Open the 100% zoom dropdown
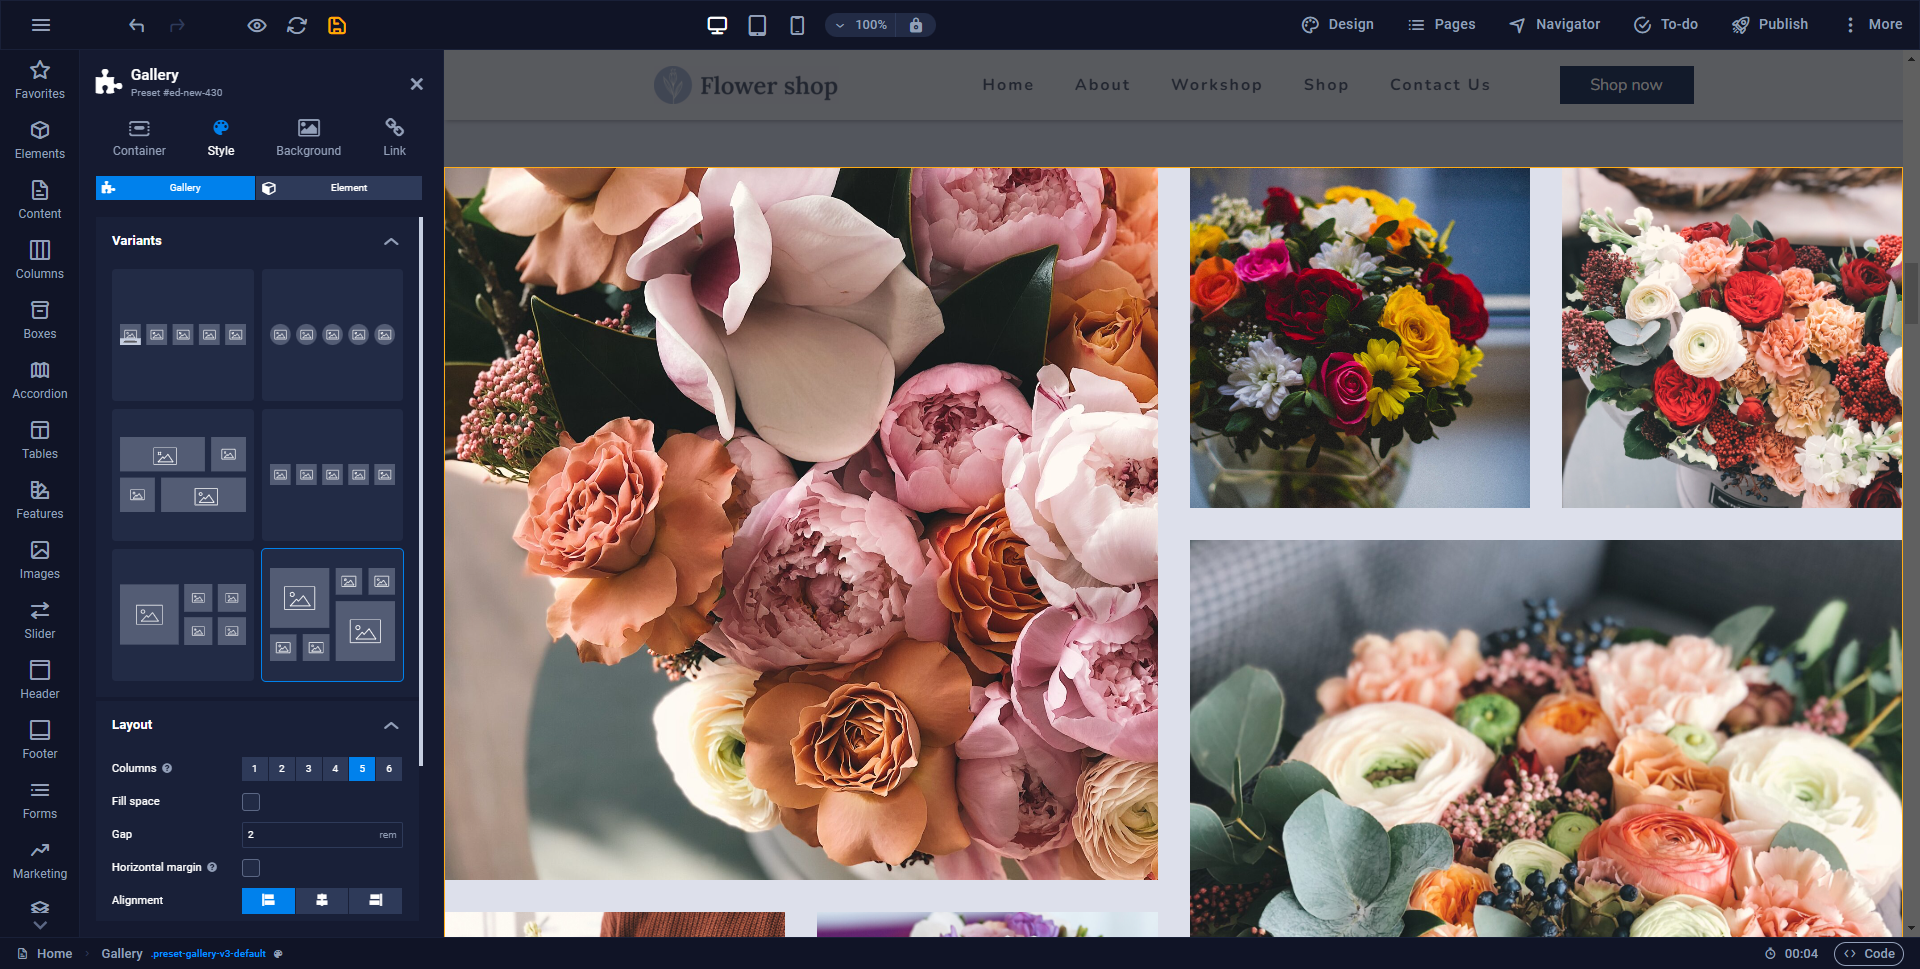Screen dimensions: 1920x969 pyautogui.click(x=861, y=25)
